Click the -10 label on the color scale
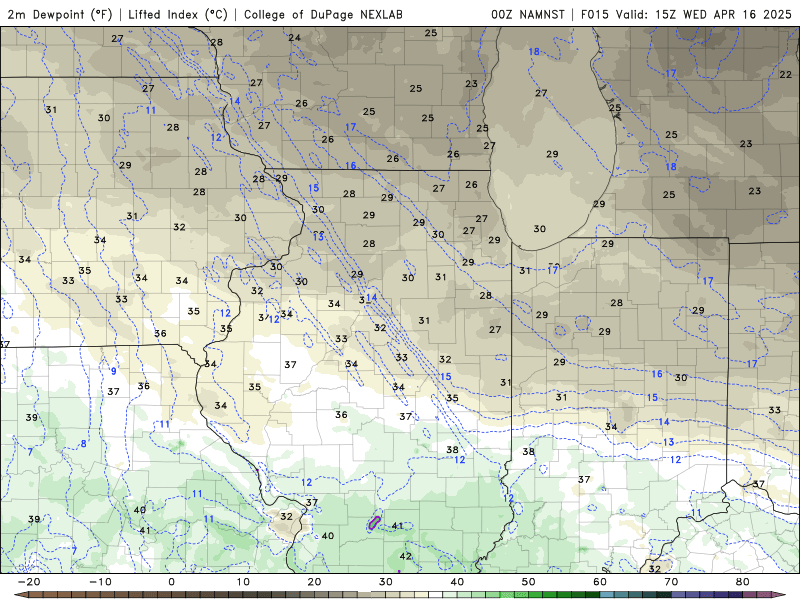 point(100,582)
